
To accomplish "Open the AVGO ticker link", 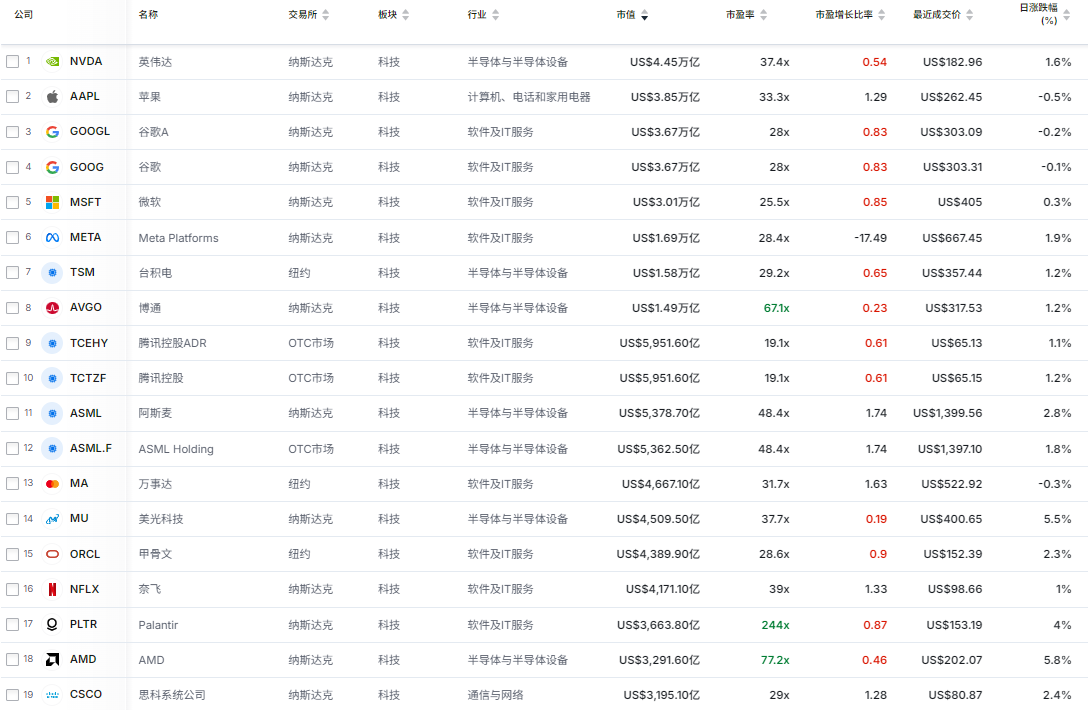I will [x=86, y=308].
